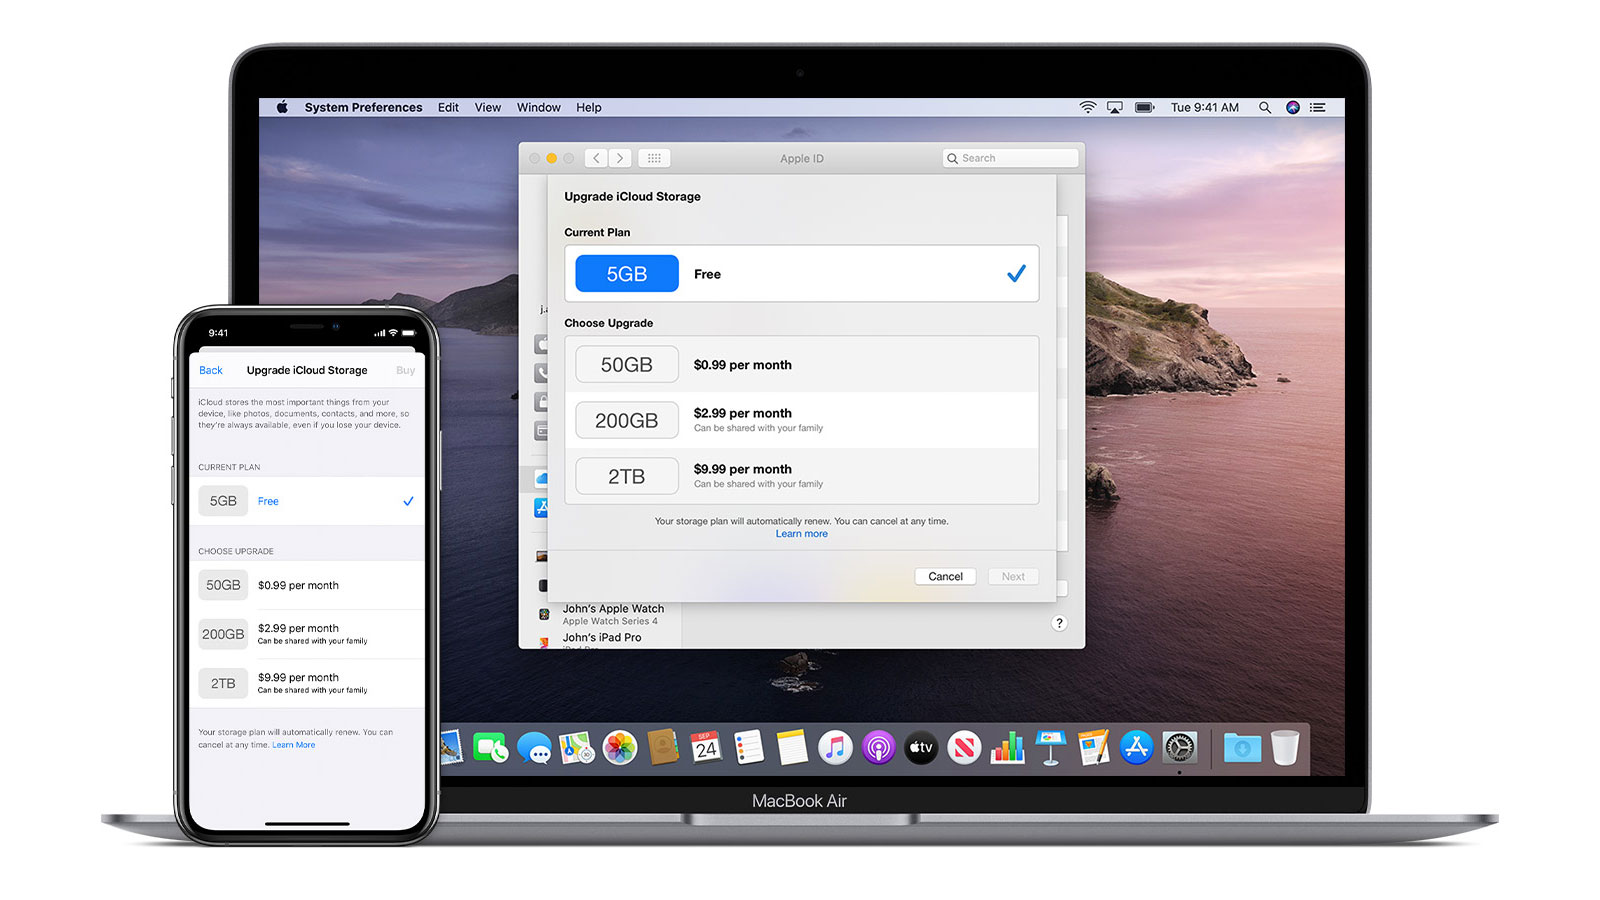Image resolution: width=1600 pixels, height=900 pixels.
Task: Show all preferences grid button
Action: (654, 158)
